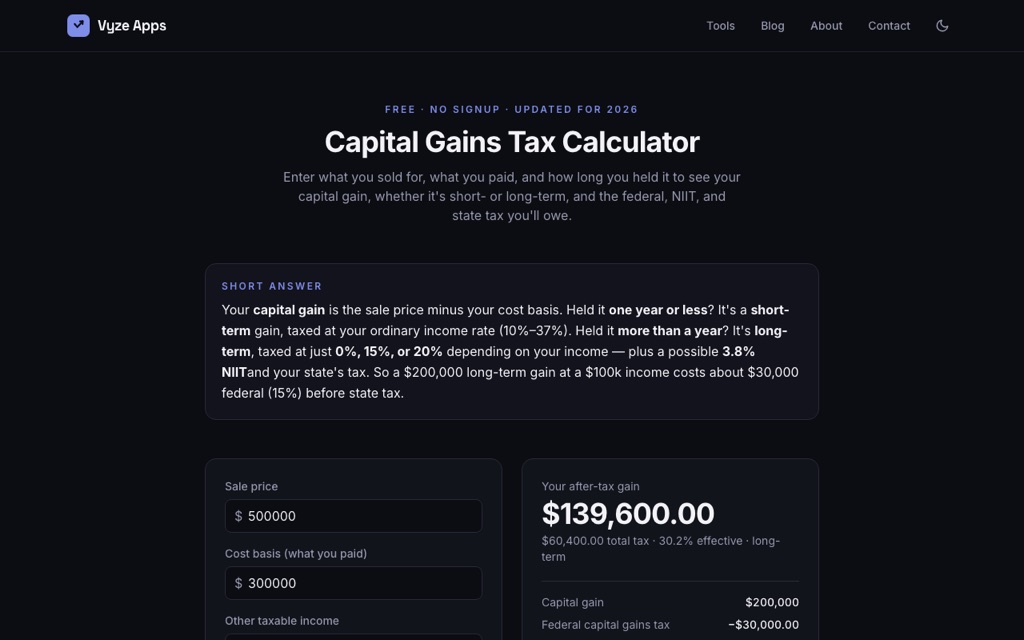Click the Vyze Apps logo icon
The image size is (1024, 640).
pos(78,25)
